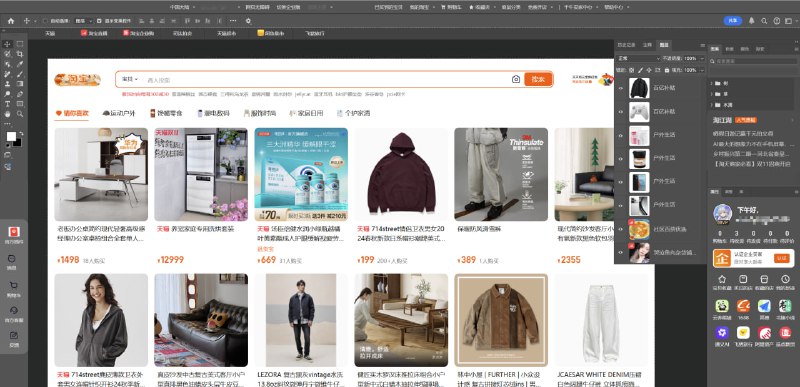Image resolution: width=800 pixels, height=387 pixels.
Task: Click the search icon beside the bell
Action: coord(764,21)
